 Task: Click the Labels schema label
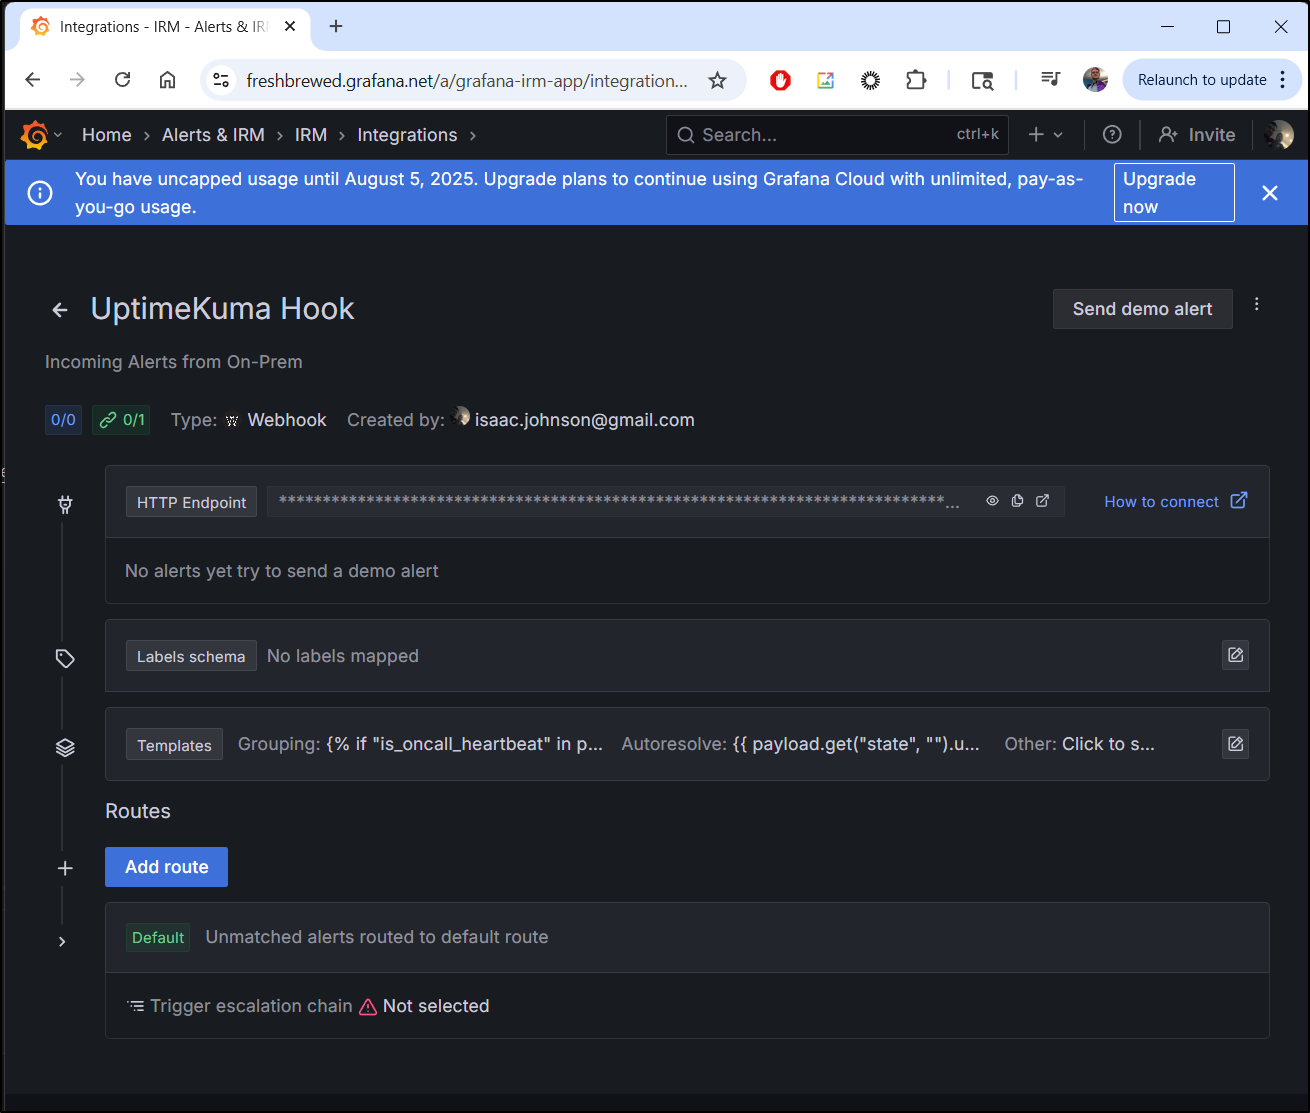pos(191,656)
